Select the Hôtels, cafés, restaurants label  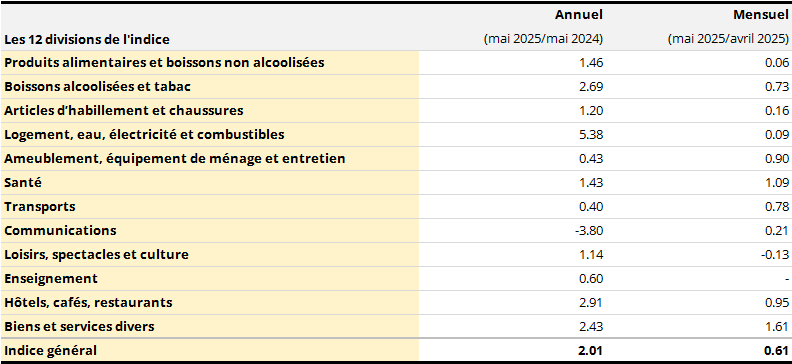[88, 302]
